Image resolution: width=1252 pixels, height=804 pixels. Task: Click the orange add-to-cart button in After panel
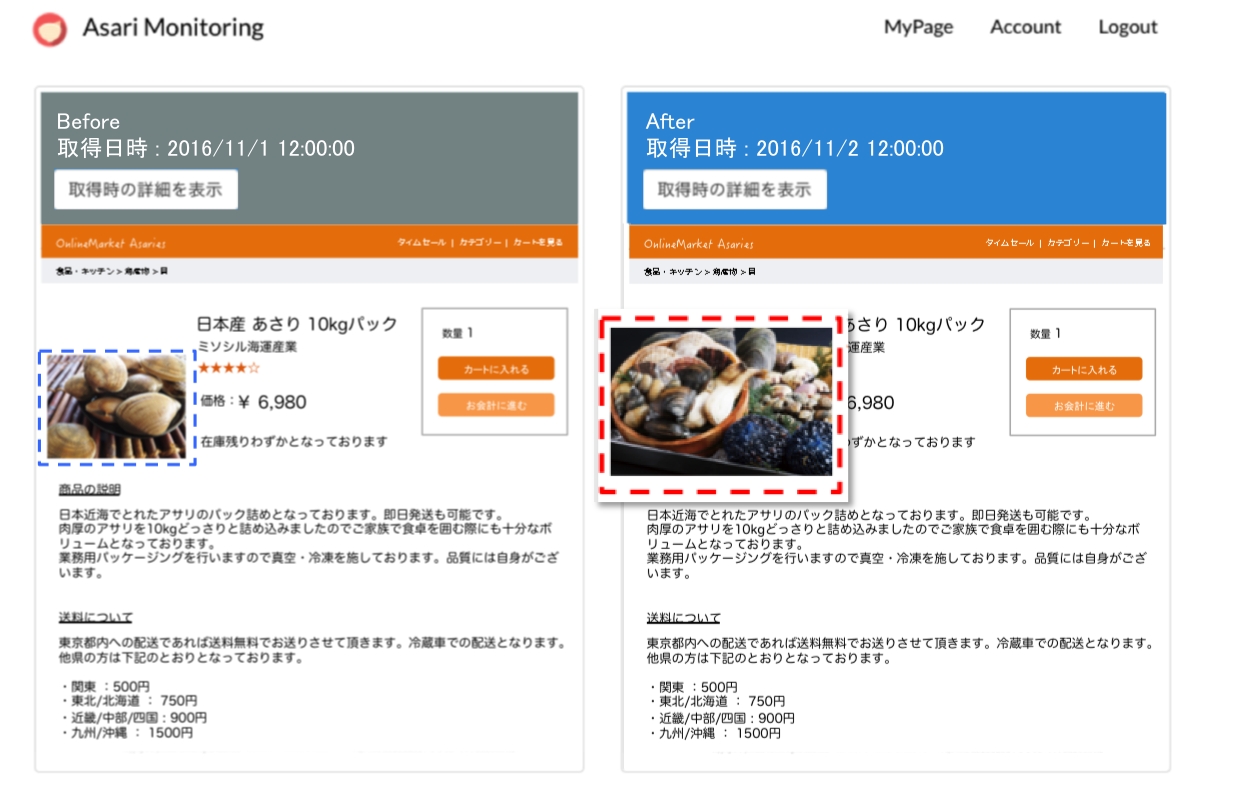(x=1084, y=369)
